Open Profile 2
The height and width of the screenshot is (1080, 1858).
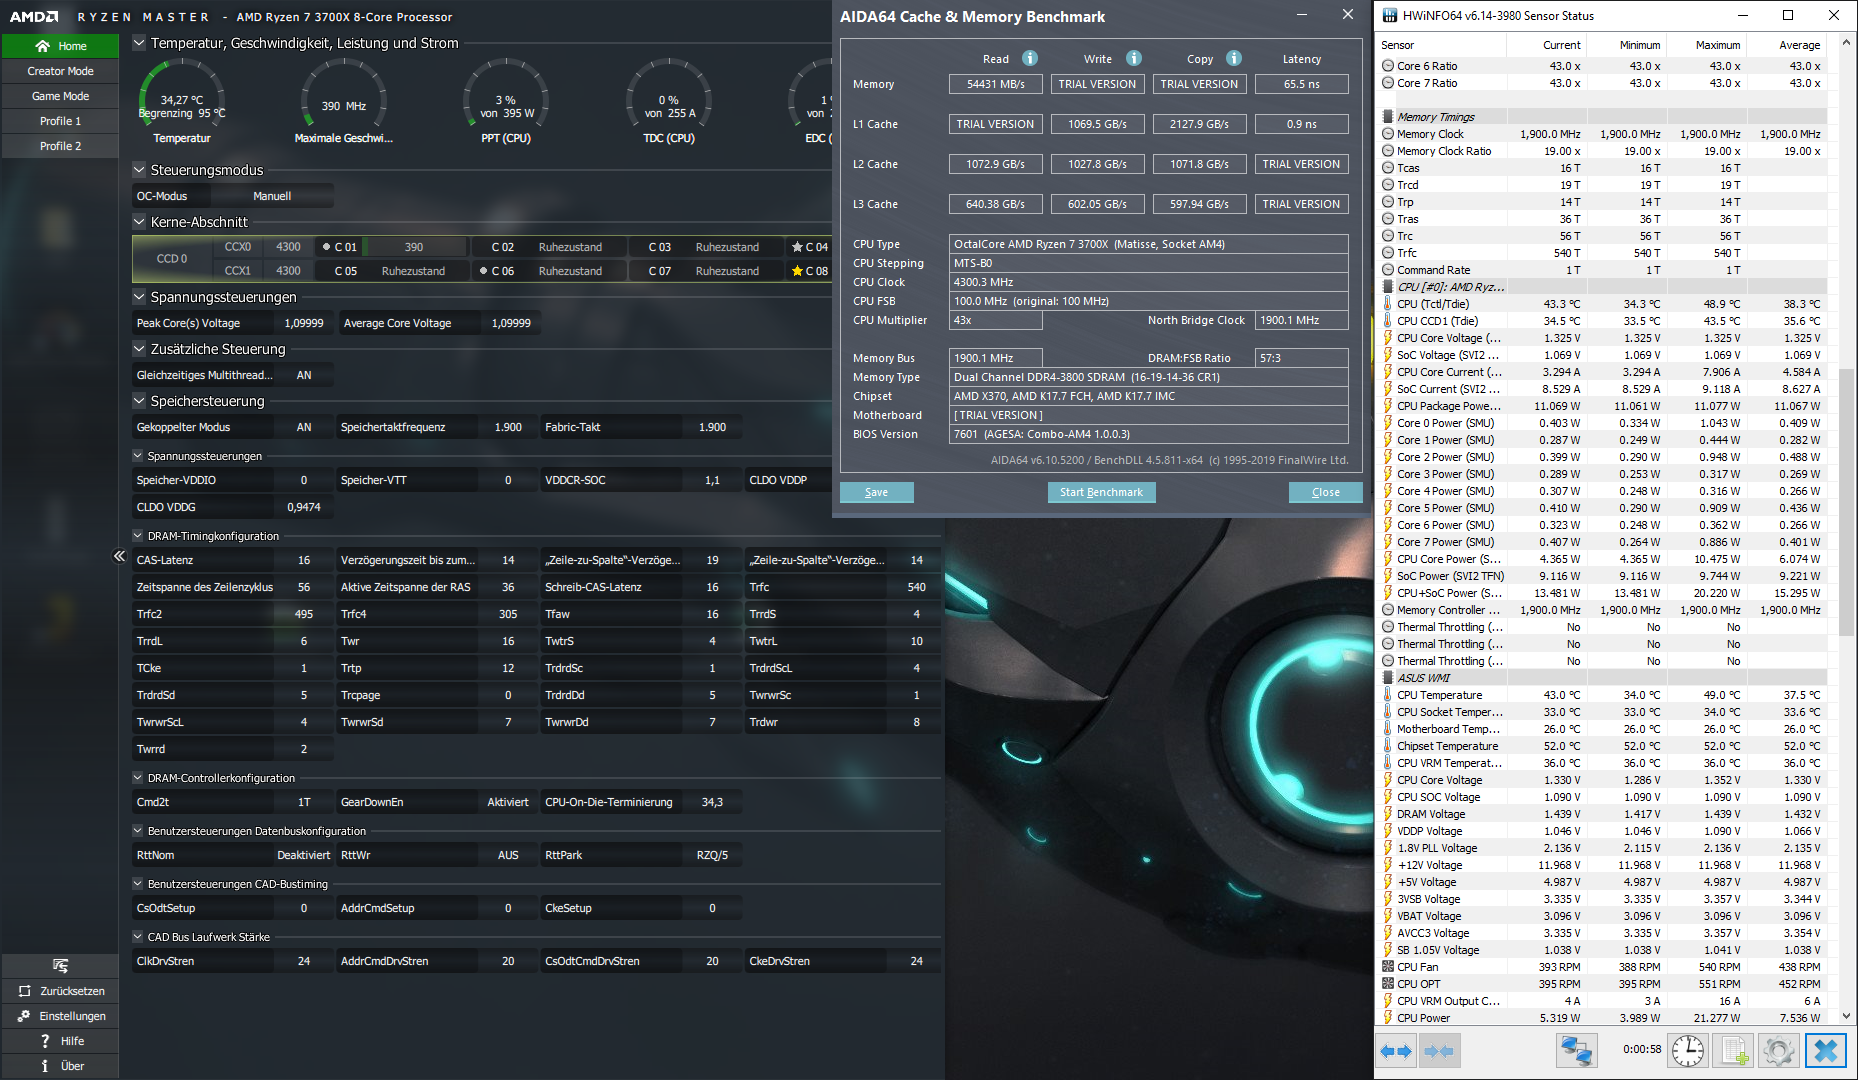pos(61,146)
